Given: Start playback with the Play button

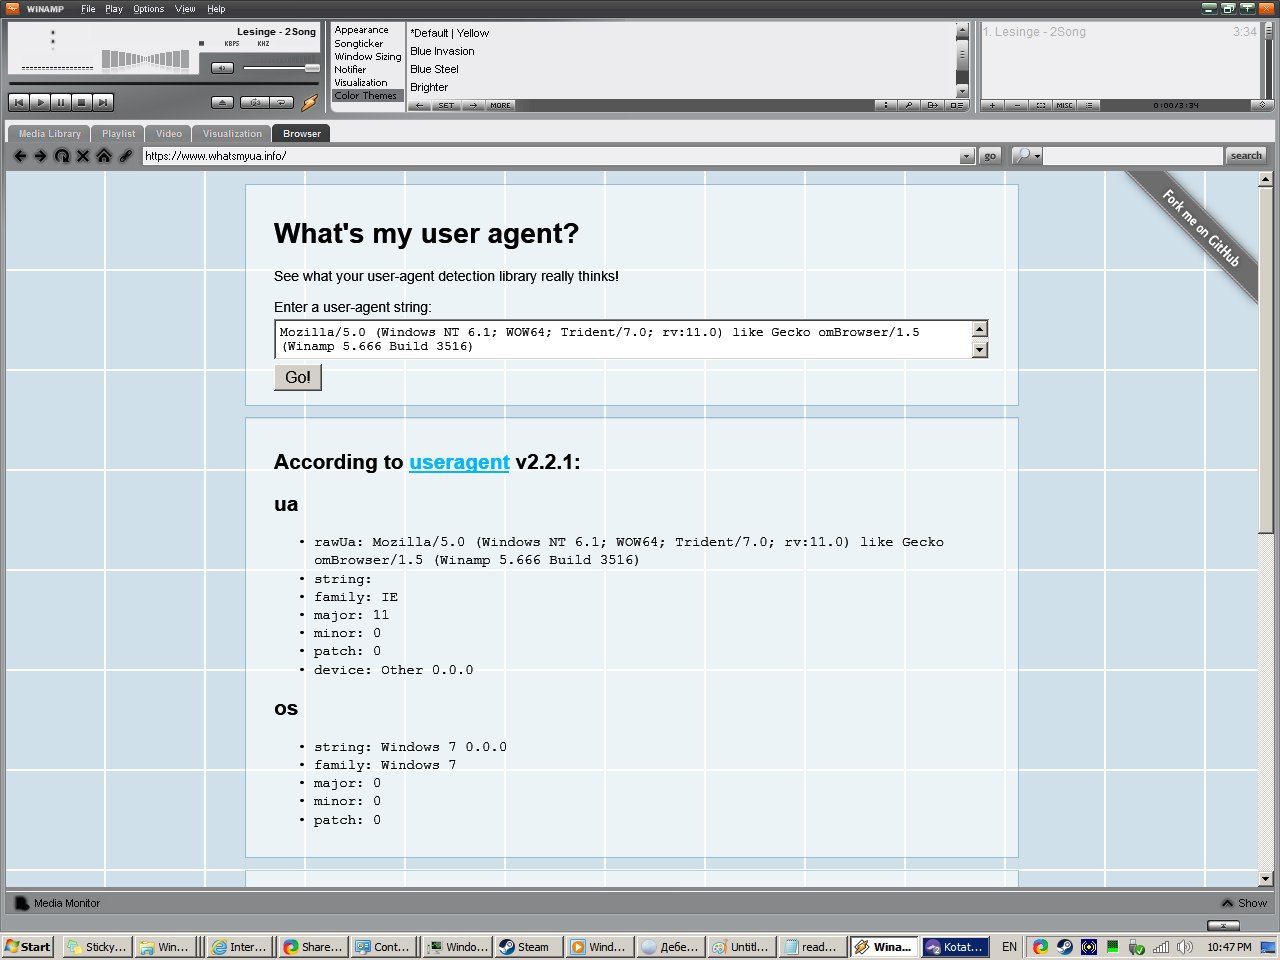Looking at the screenshot, I should point(40,102).
